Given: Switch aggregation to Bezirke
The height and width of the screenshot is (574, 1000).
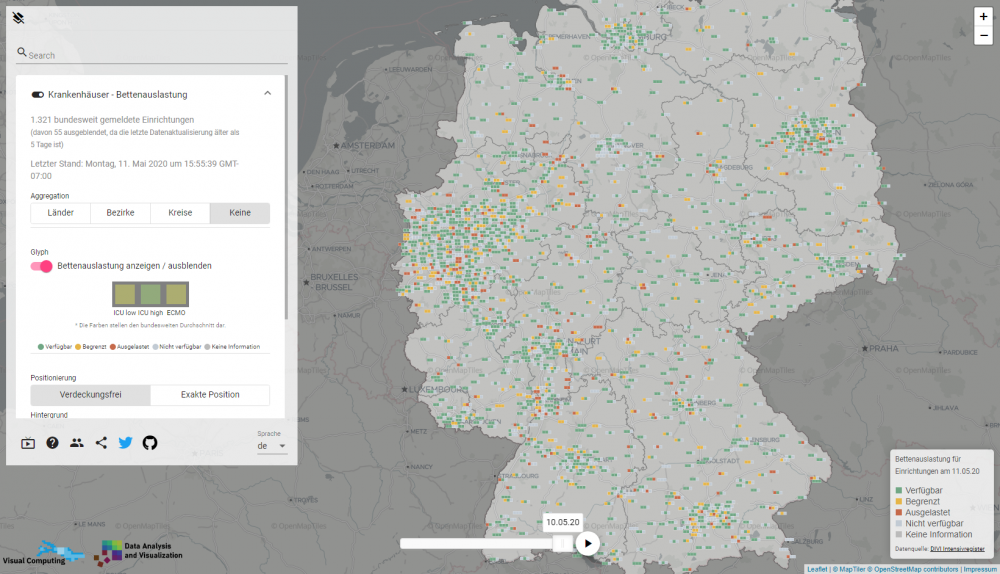Looking at the screenshot, I should coord(120,213).
